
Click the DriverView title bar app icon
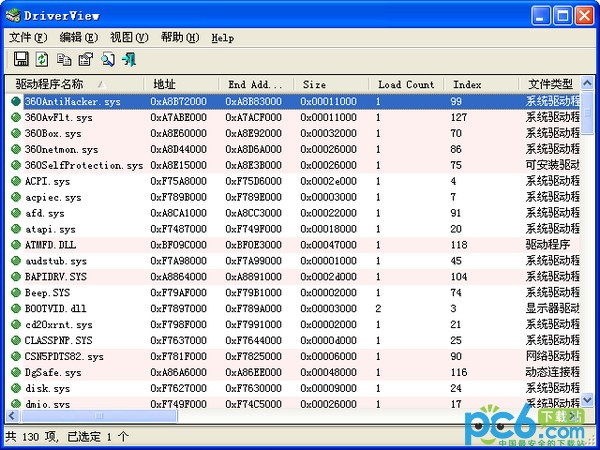(x=13, y=16)
